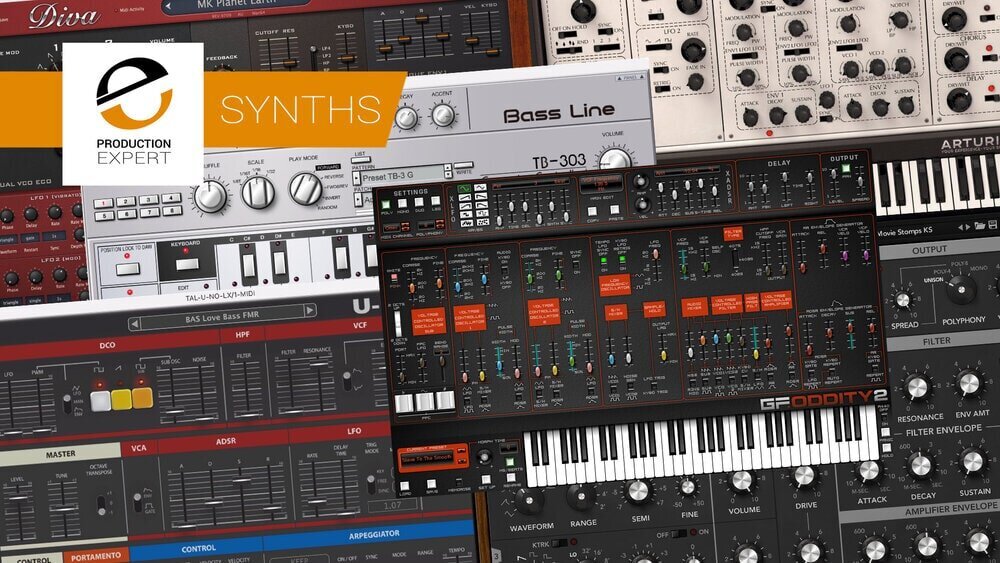Click stepper arrows beside Preset TB-3 G

(448, 170)
